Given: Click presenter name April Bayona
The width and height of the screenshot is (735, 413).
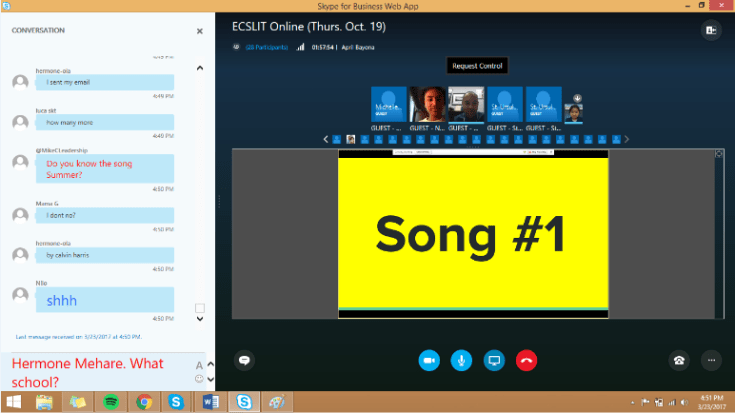Looking at the screenshot, I should (x=358, y=47).
